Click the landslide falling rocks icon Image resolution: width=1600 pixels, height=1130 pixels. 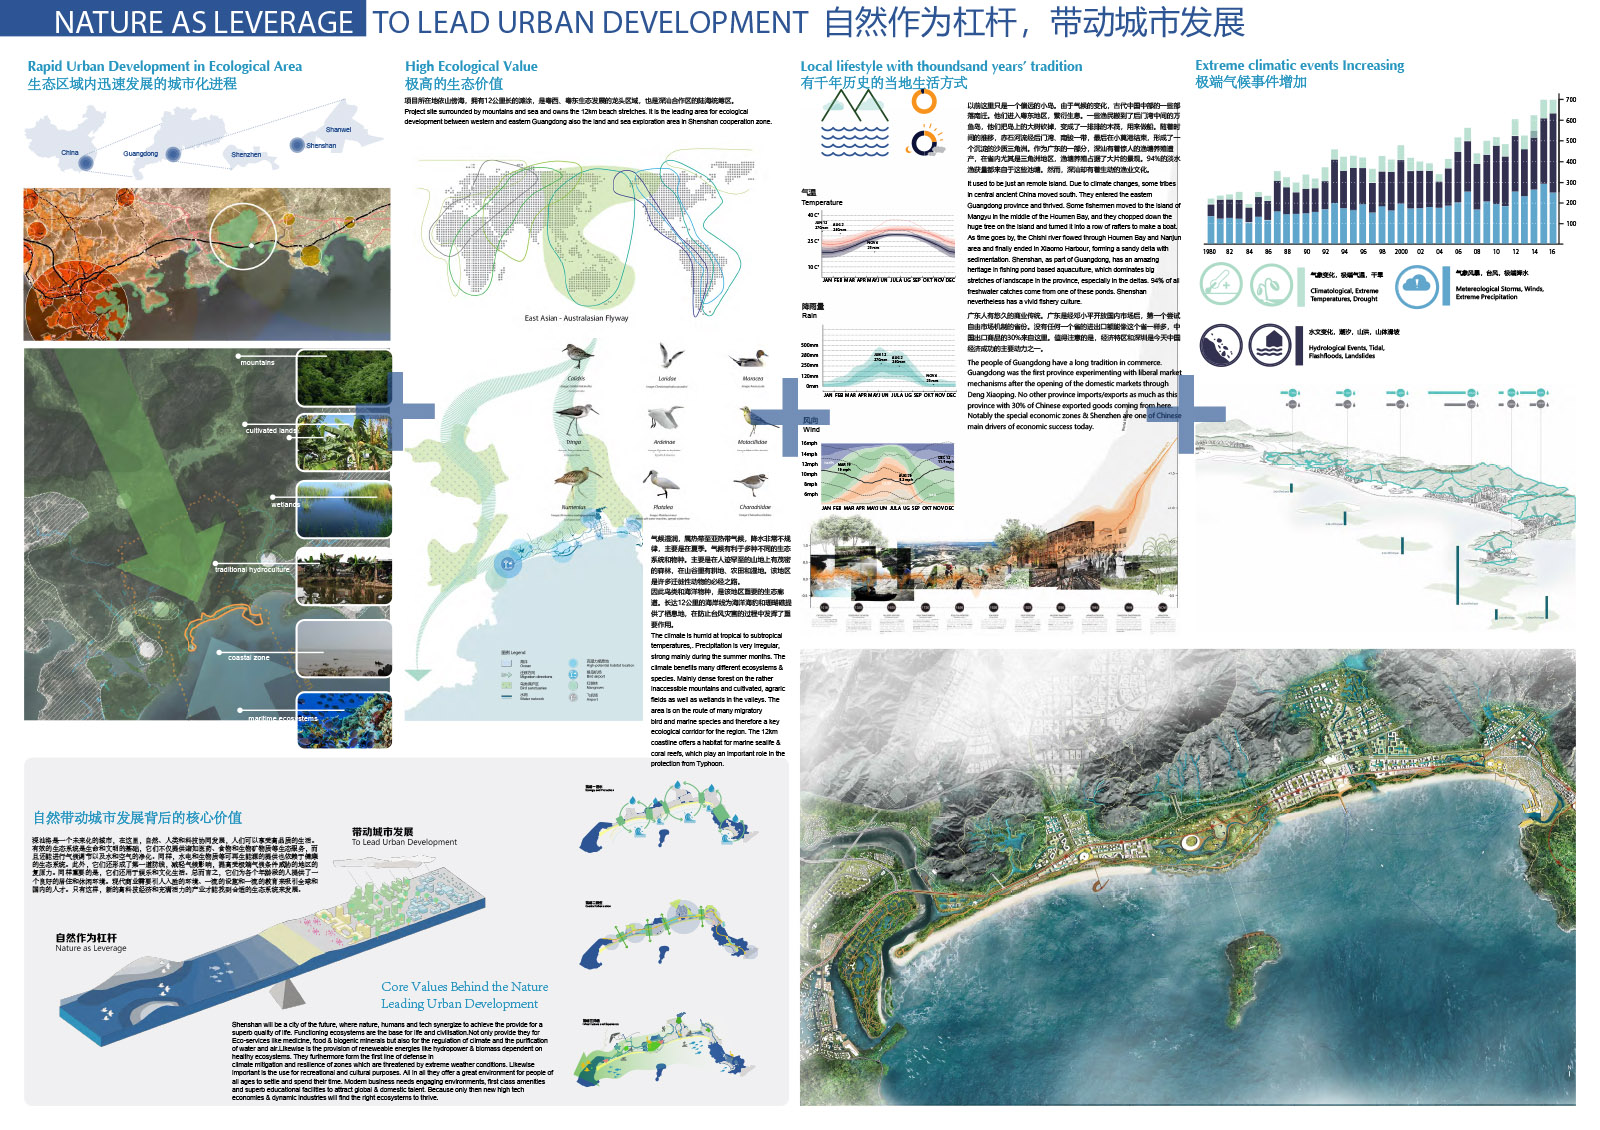click(x=1221, y=346)
